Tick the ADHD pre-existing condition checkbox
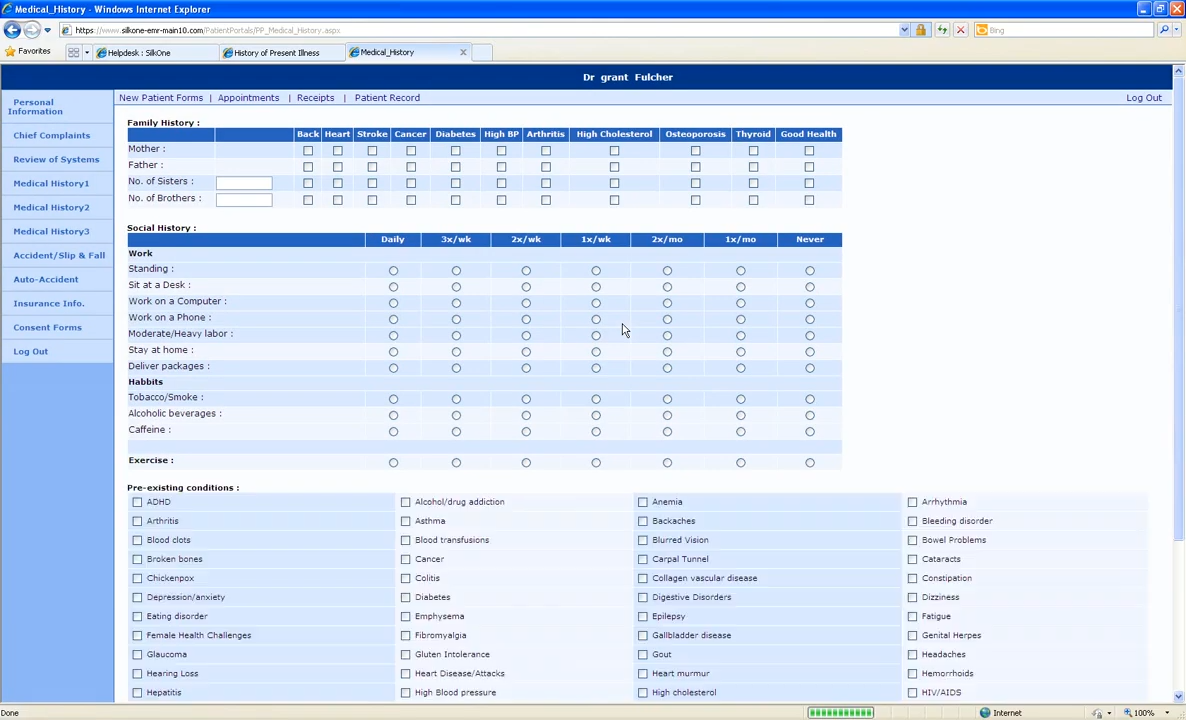1186x720 pixels. [137, 502]
